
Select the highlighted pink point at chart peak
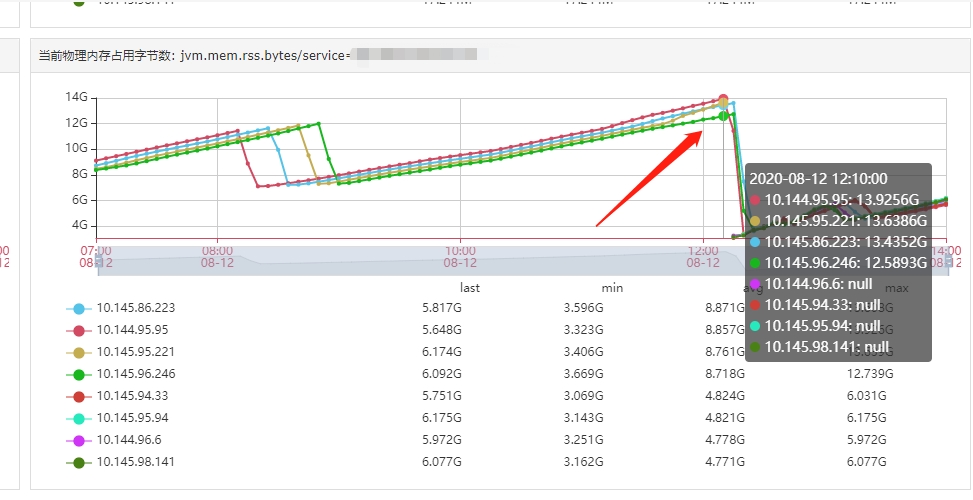tap(724, 100)
